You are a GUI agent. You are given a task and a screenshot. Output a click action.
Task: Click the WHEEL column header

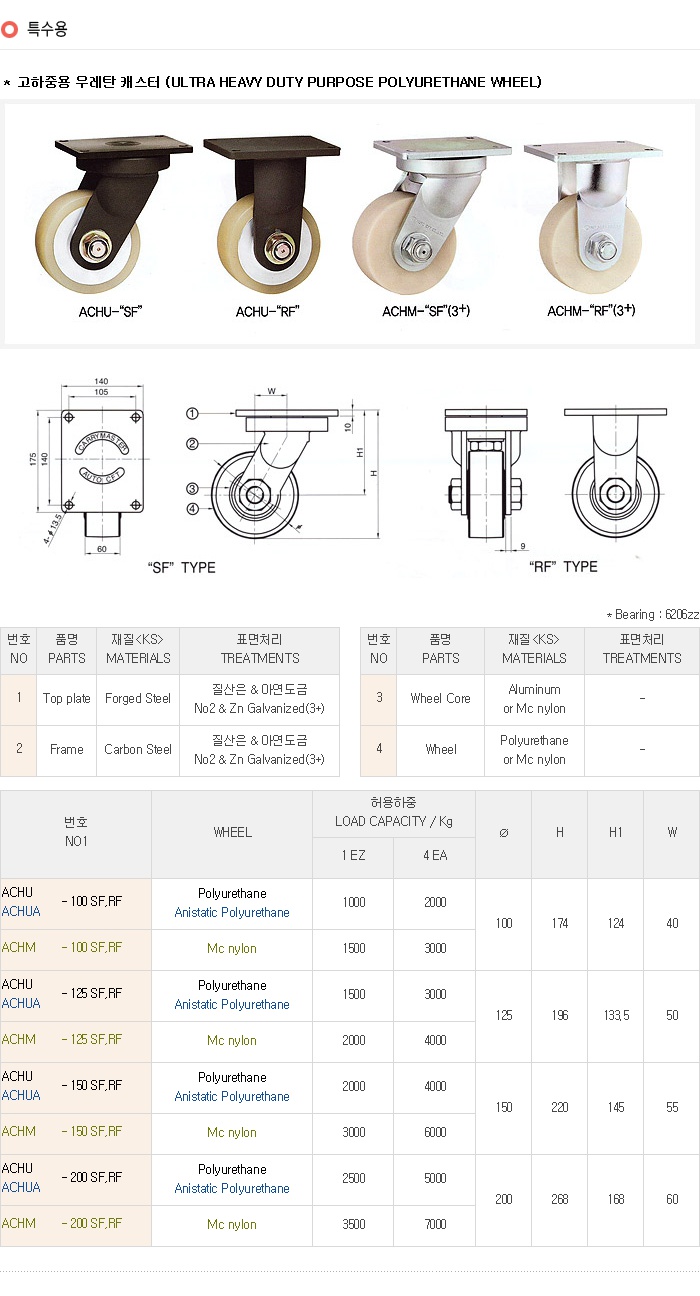232,833
